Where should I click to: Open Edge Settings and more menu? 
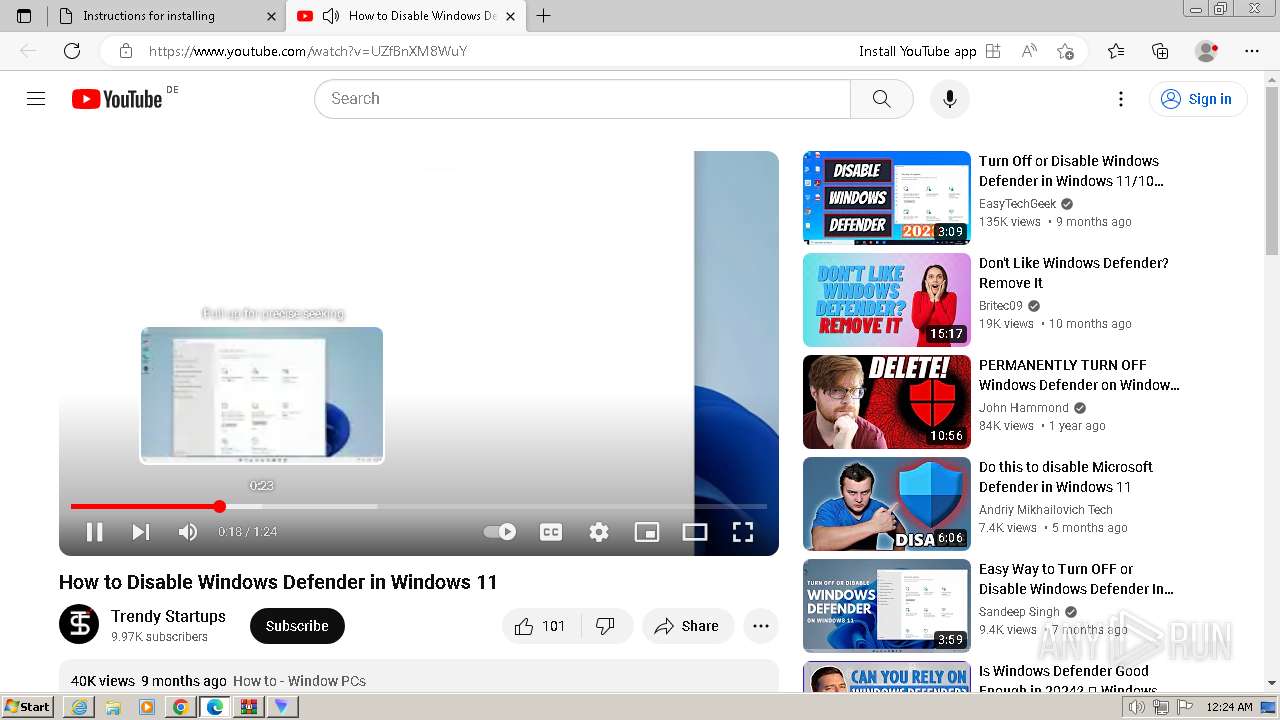(1252, 51)
